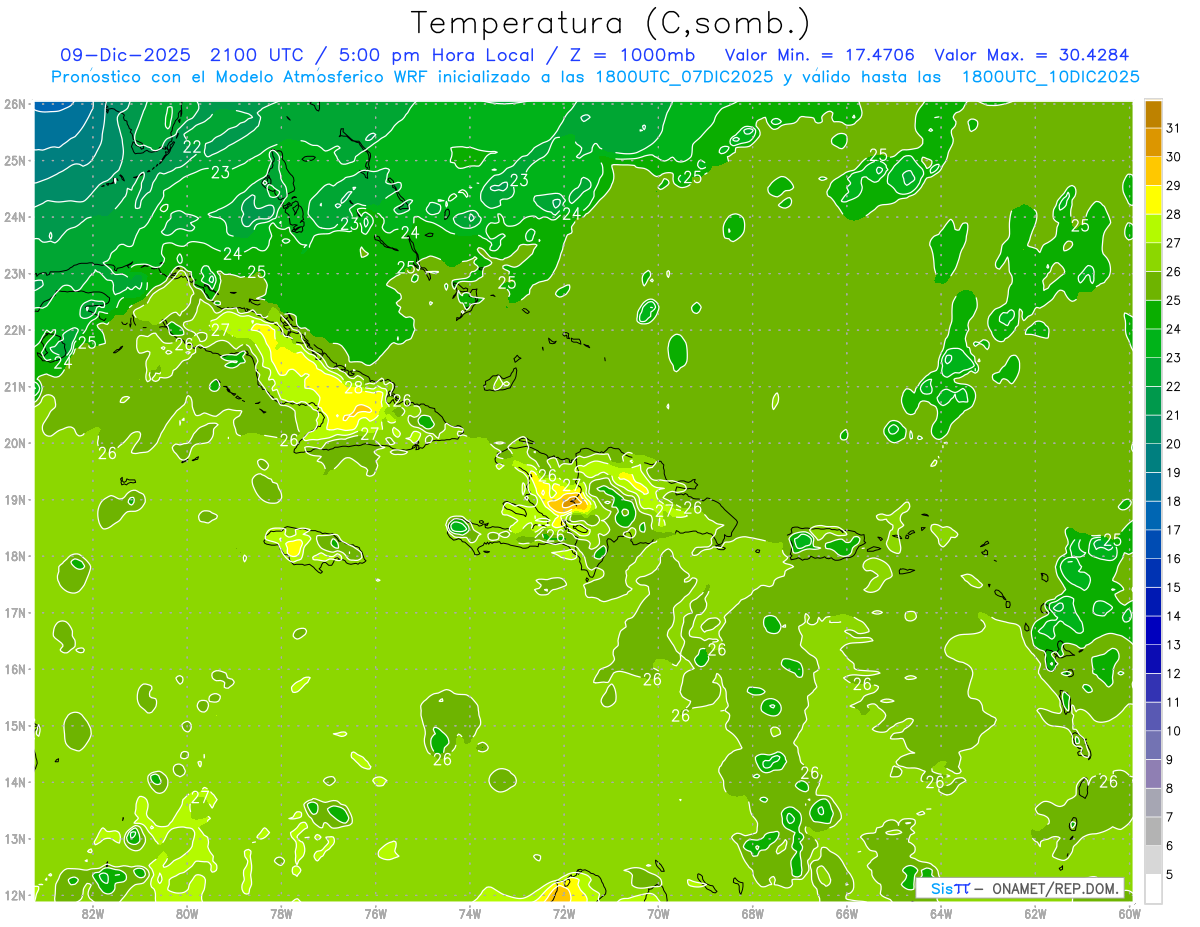
Task: Select the initialization time '1800UTC_07DIC2025'
Action: pos(682,77)
